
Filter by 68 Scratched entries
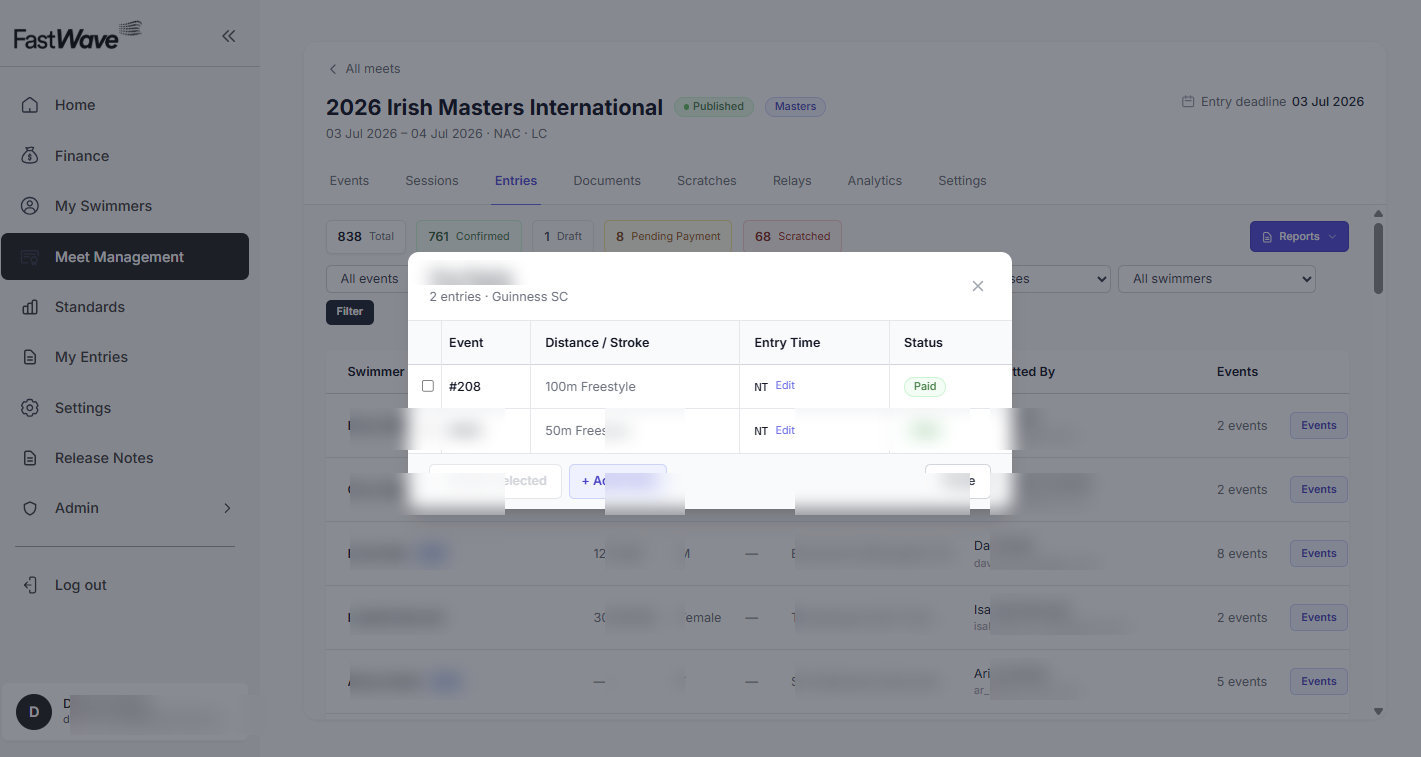coord(793,237)
